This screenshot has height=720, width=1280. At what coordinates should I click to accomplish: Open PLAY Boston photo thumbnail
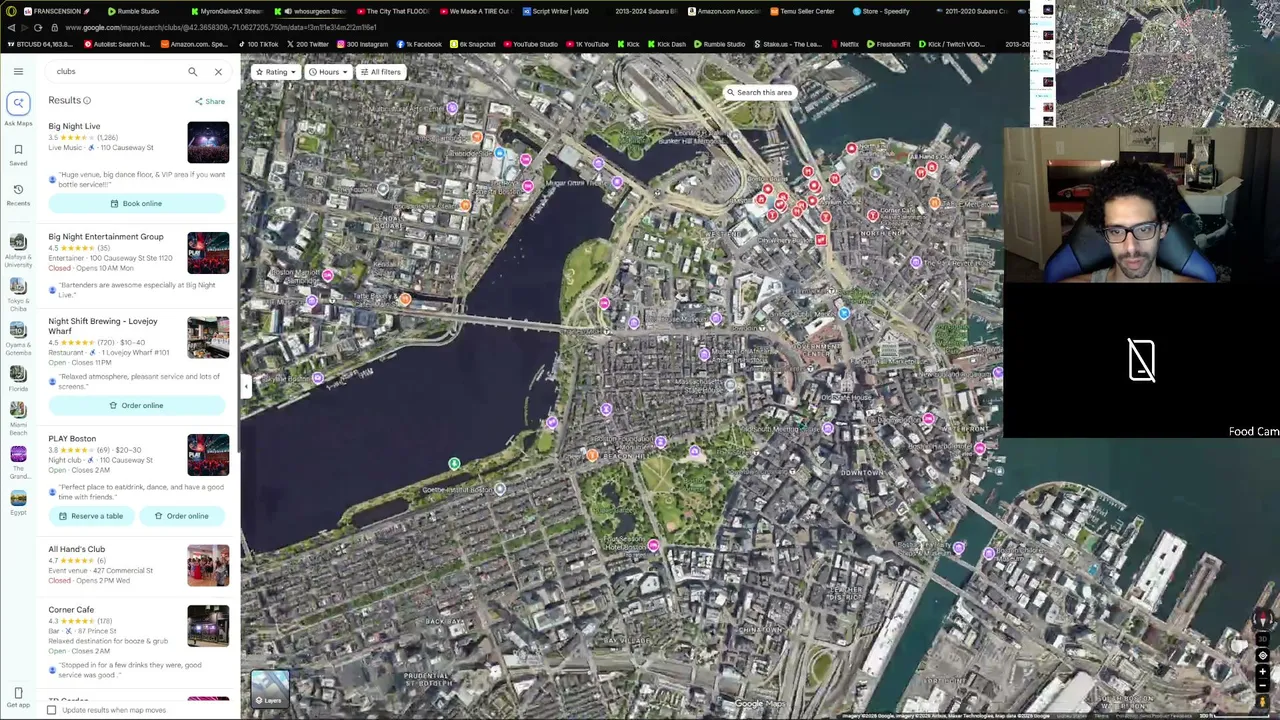click(208, 455)
